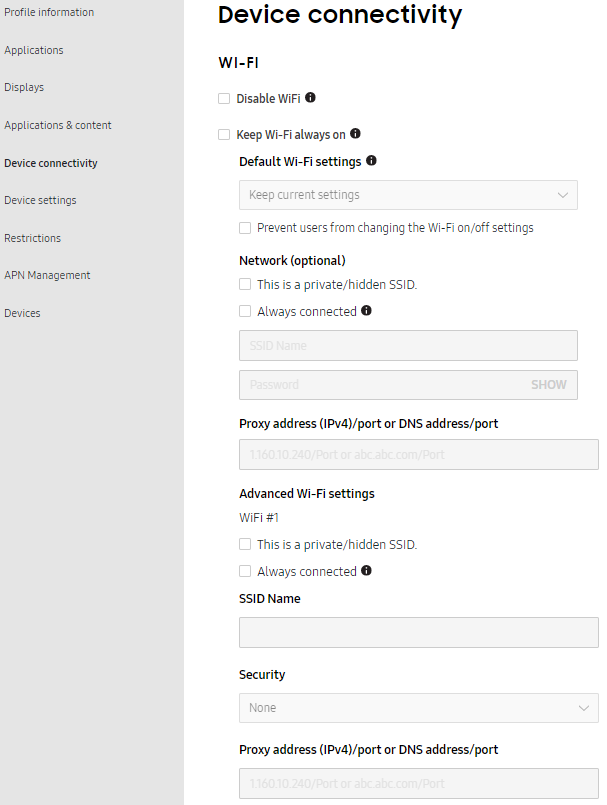This screenshot has height=805, width=607.
Task: Check Prevent users from changing Wi-Fi settings
Action: [x=245, y=228]
